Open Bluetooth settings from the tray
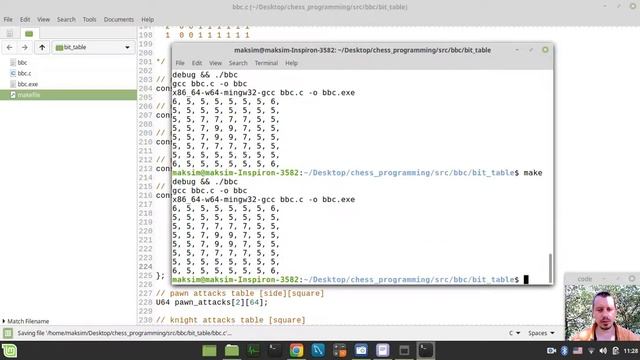 pos(564,351)
